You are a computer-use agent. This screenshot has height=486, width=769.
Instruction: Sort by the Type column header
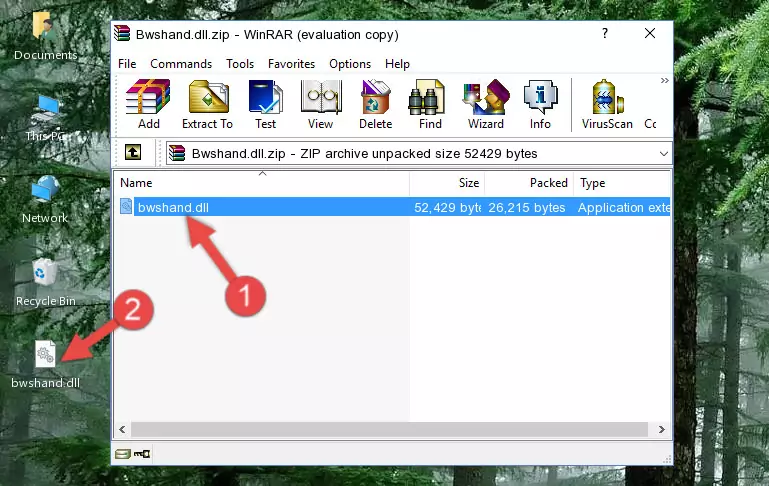621,183
